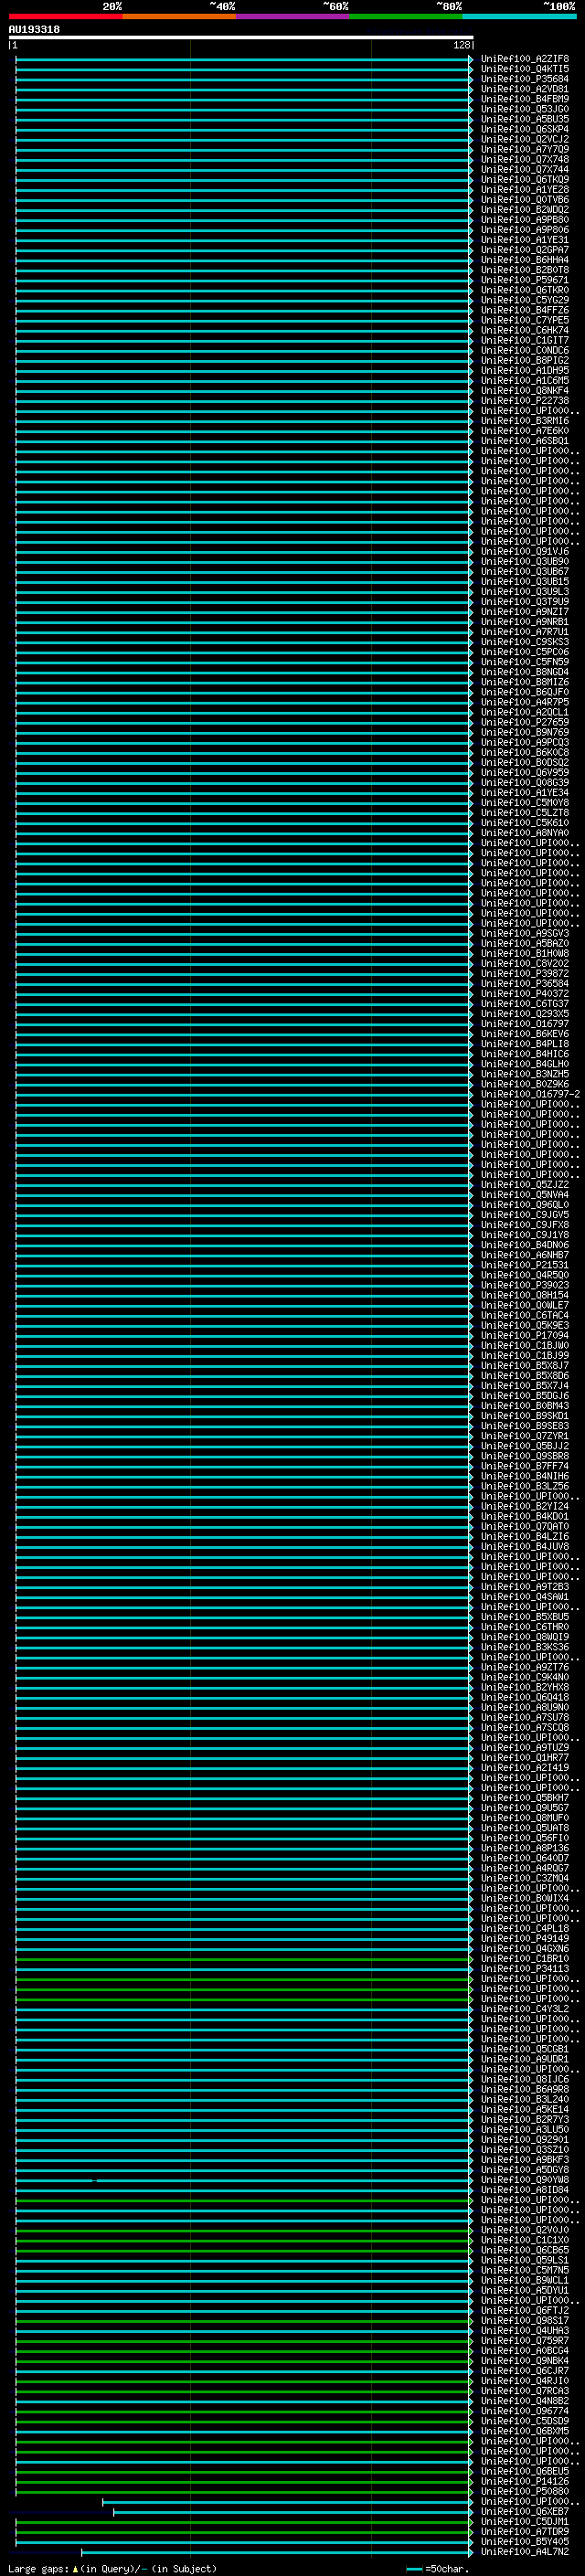
Task: Click the UniRef100_C1GIT7 label
Action: 525,340
